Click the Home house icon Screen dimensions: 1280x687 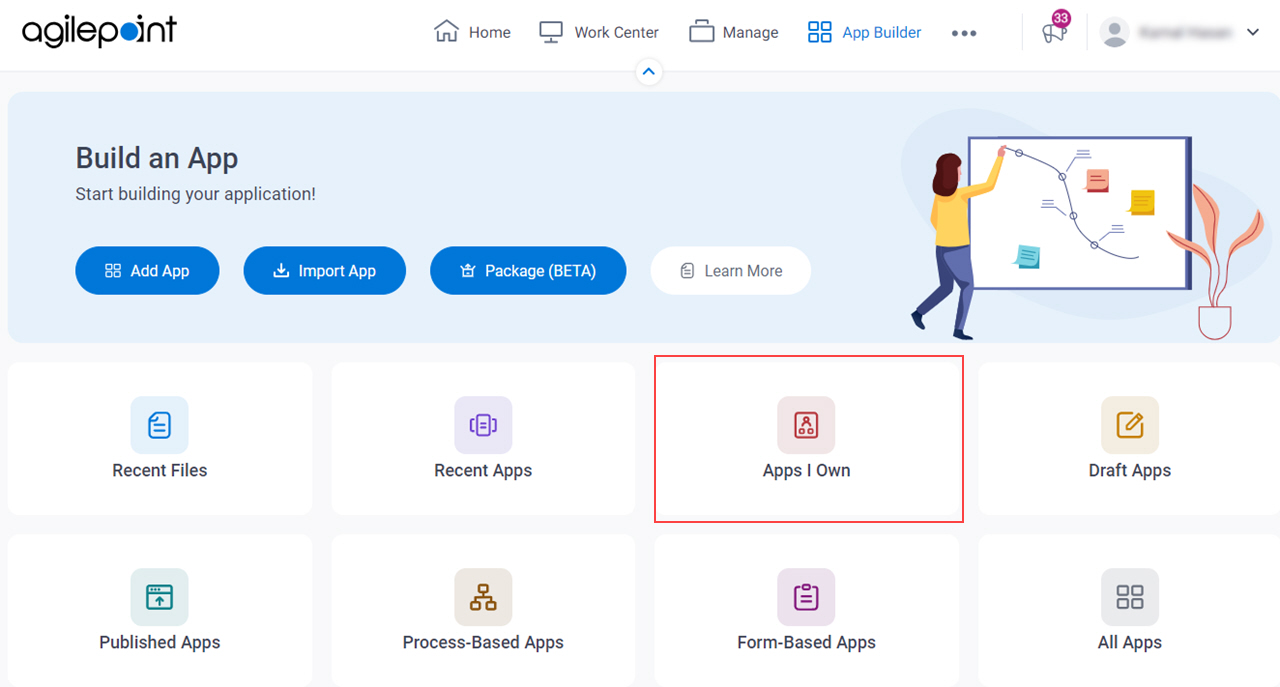pos(446,32)
